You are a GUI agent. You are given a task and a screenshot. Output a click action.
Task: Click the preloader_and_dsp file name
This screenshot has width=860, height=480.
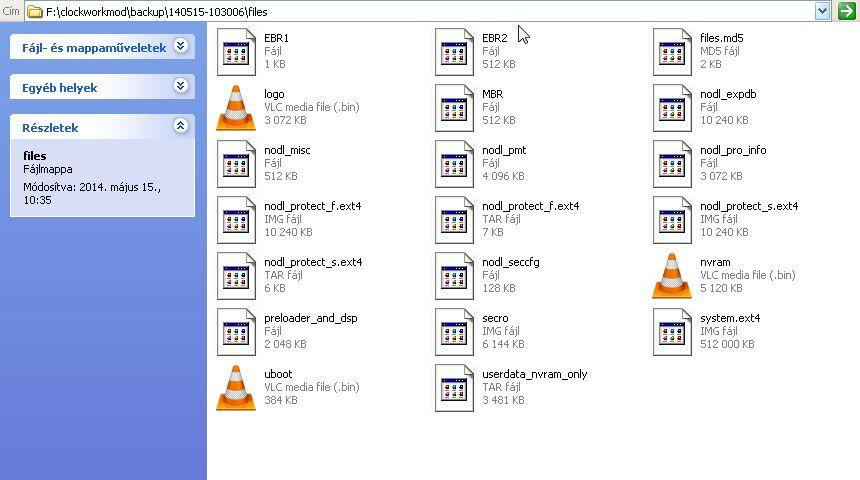click(x=310, y=318)
